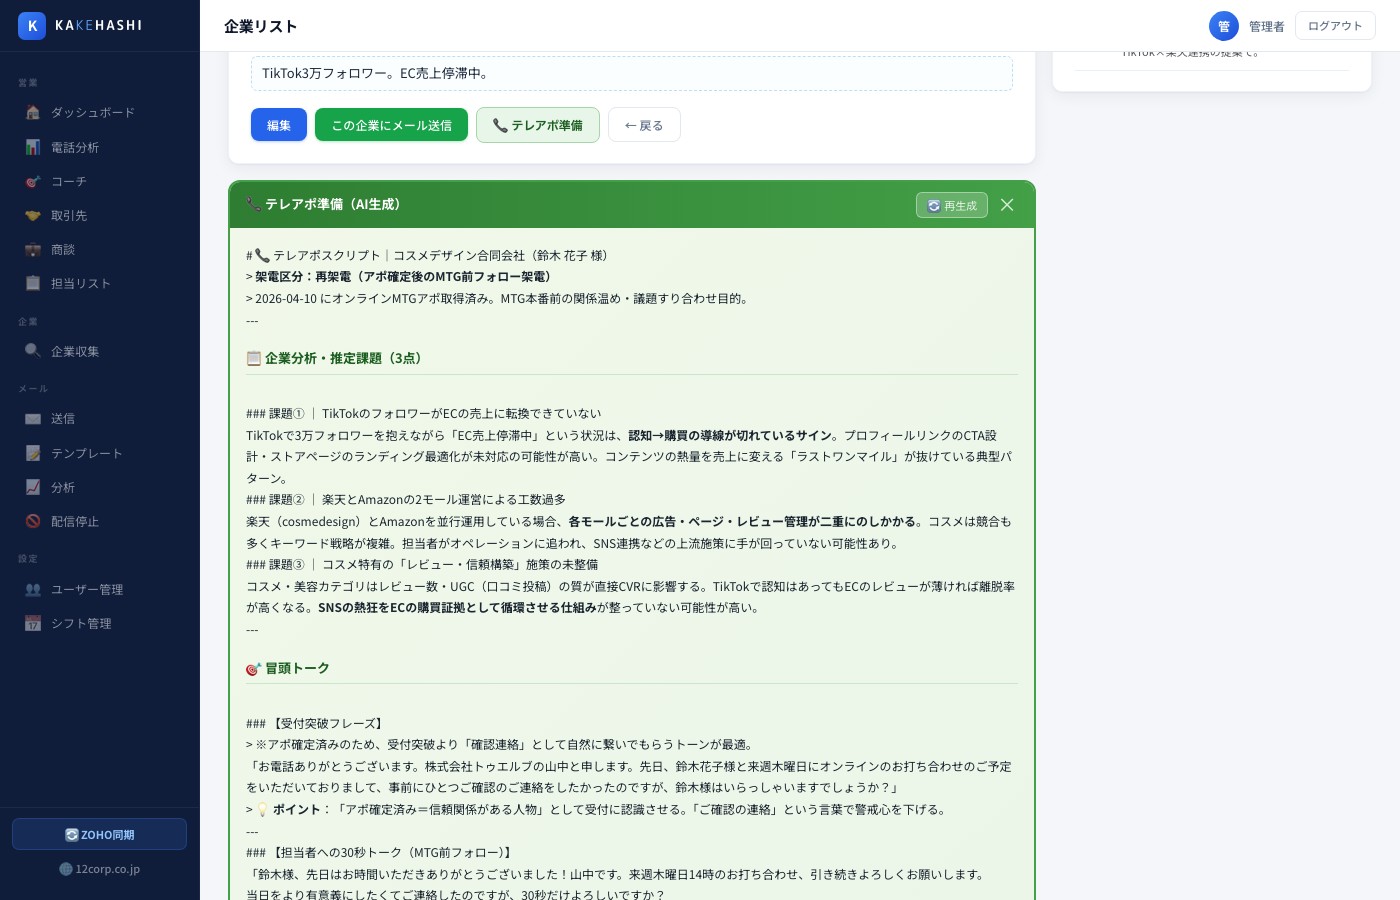Image resolution: width=1400 pixels, height=900 pixels.
Task: Click the シフト管理 calendar icon
Action: (33, 623)
